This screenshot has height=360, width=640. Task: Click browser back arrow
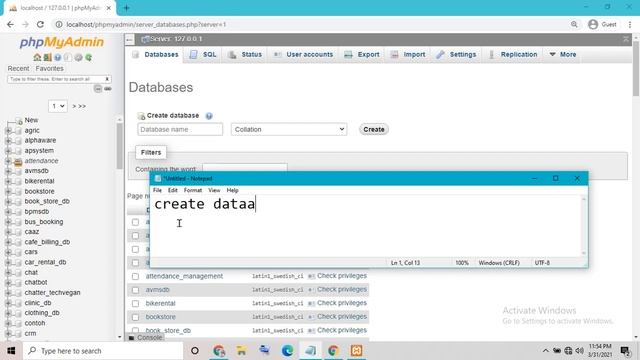tap(10, 24)
